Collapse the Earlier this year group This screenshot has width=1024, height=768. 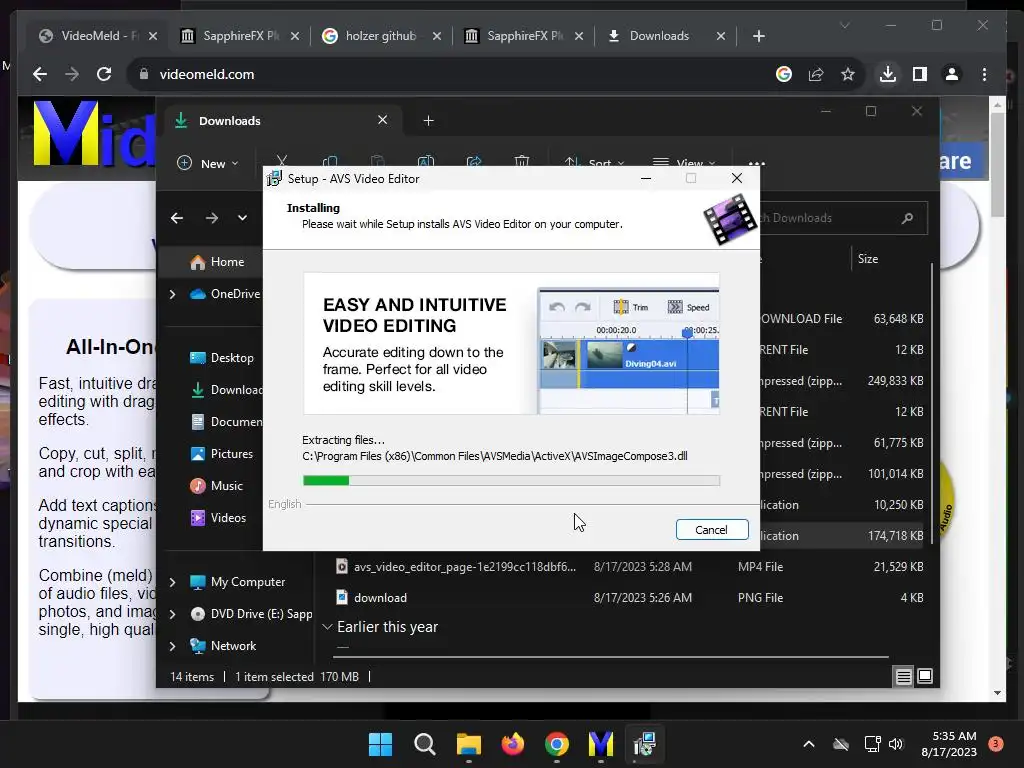[x=327, y=627]
